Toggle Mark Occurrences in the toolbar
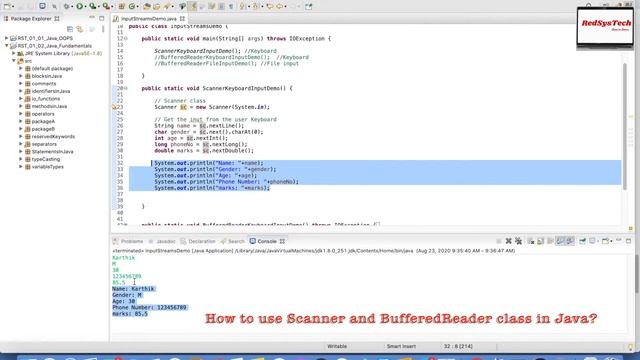 193,6
